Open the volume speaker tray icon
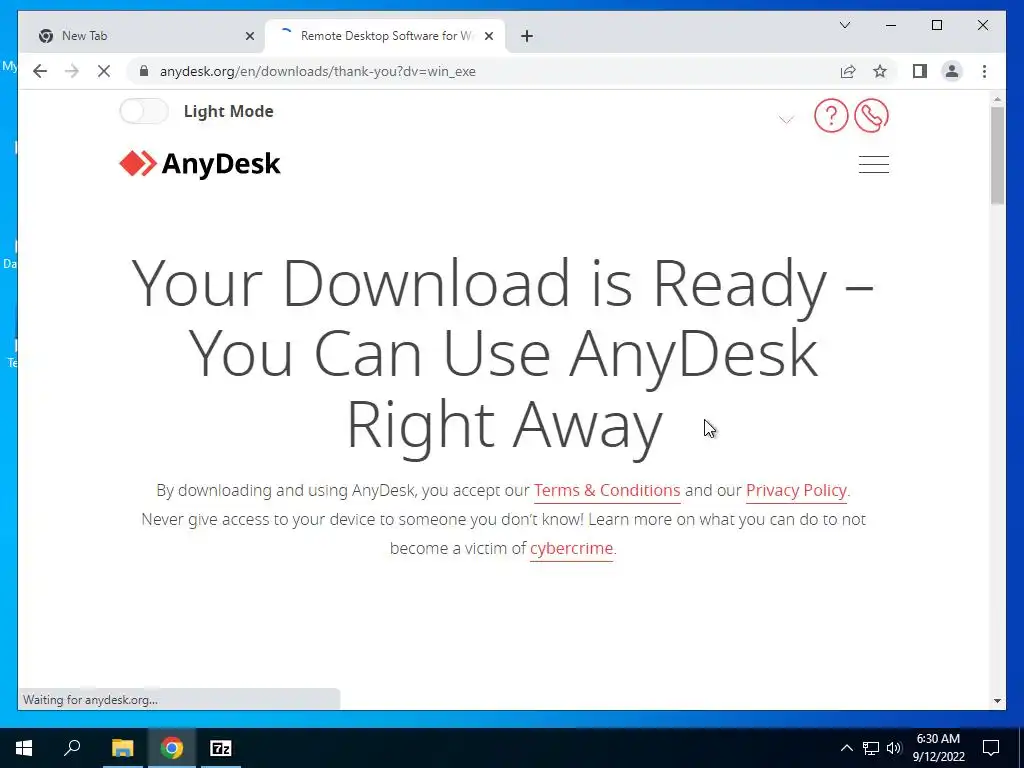The width and height of the screenshot is (1024, 768). point(894,748)
